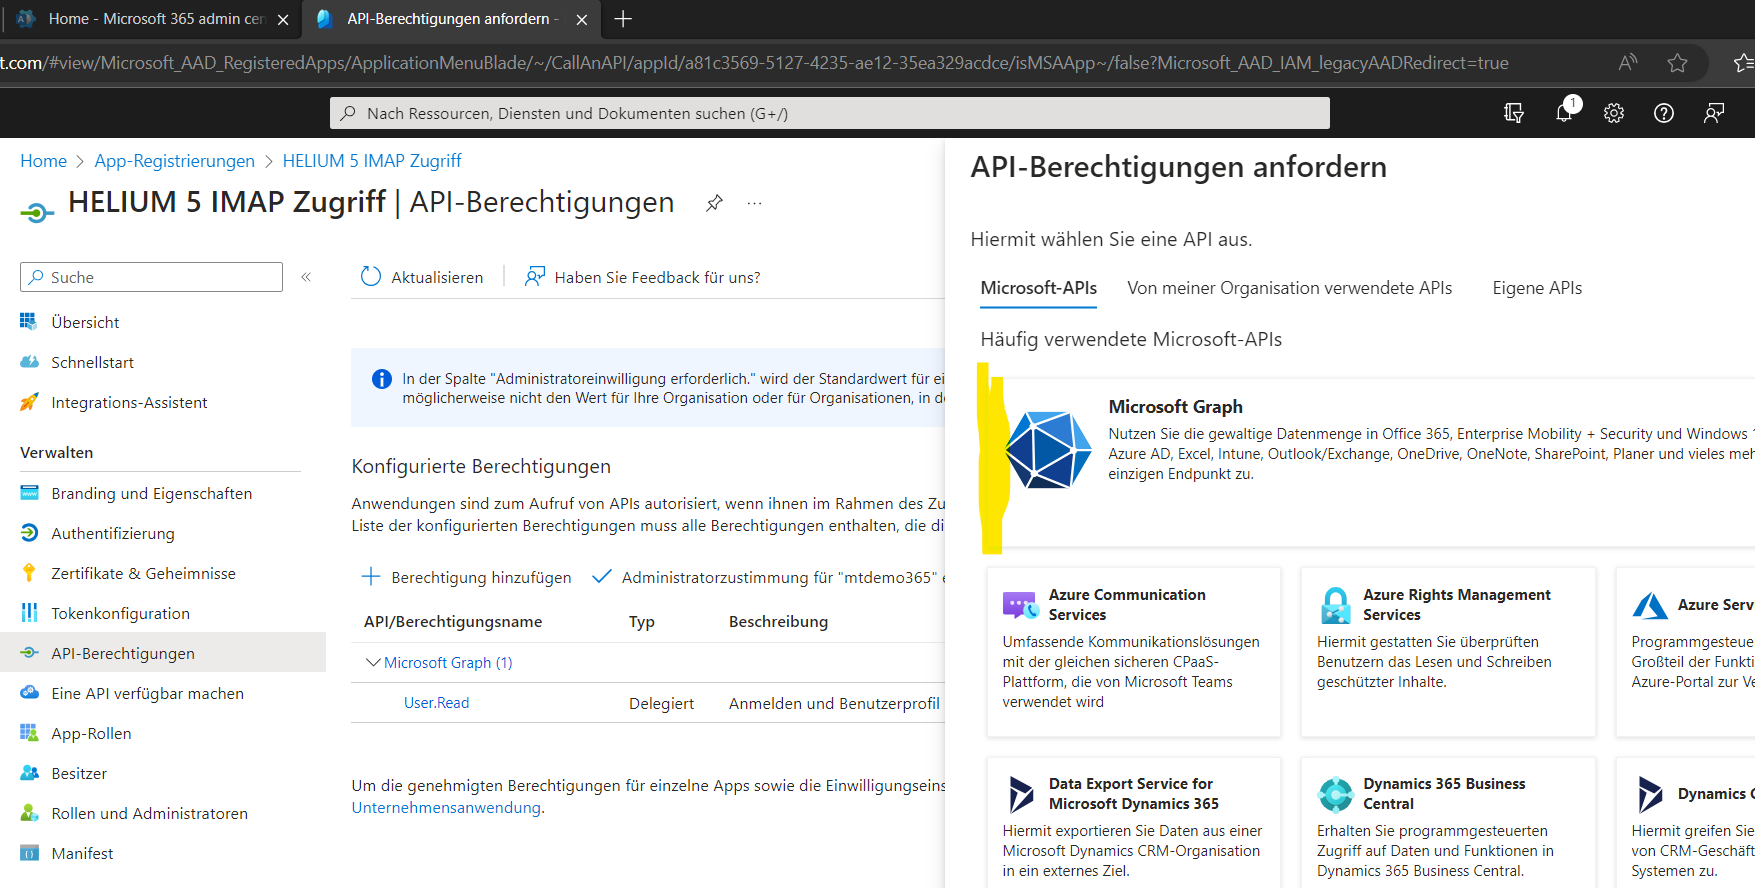Switch to Von meiner Organisation verwendete APIs tab
The width and height of the screenshot is (1755, 888).
[x=1289, y=288]
